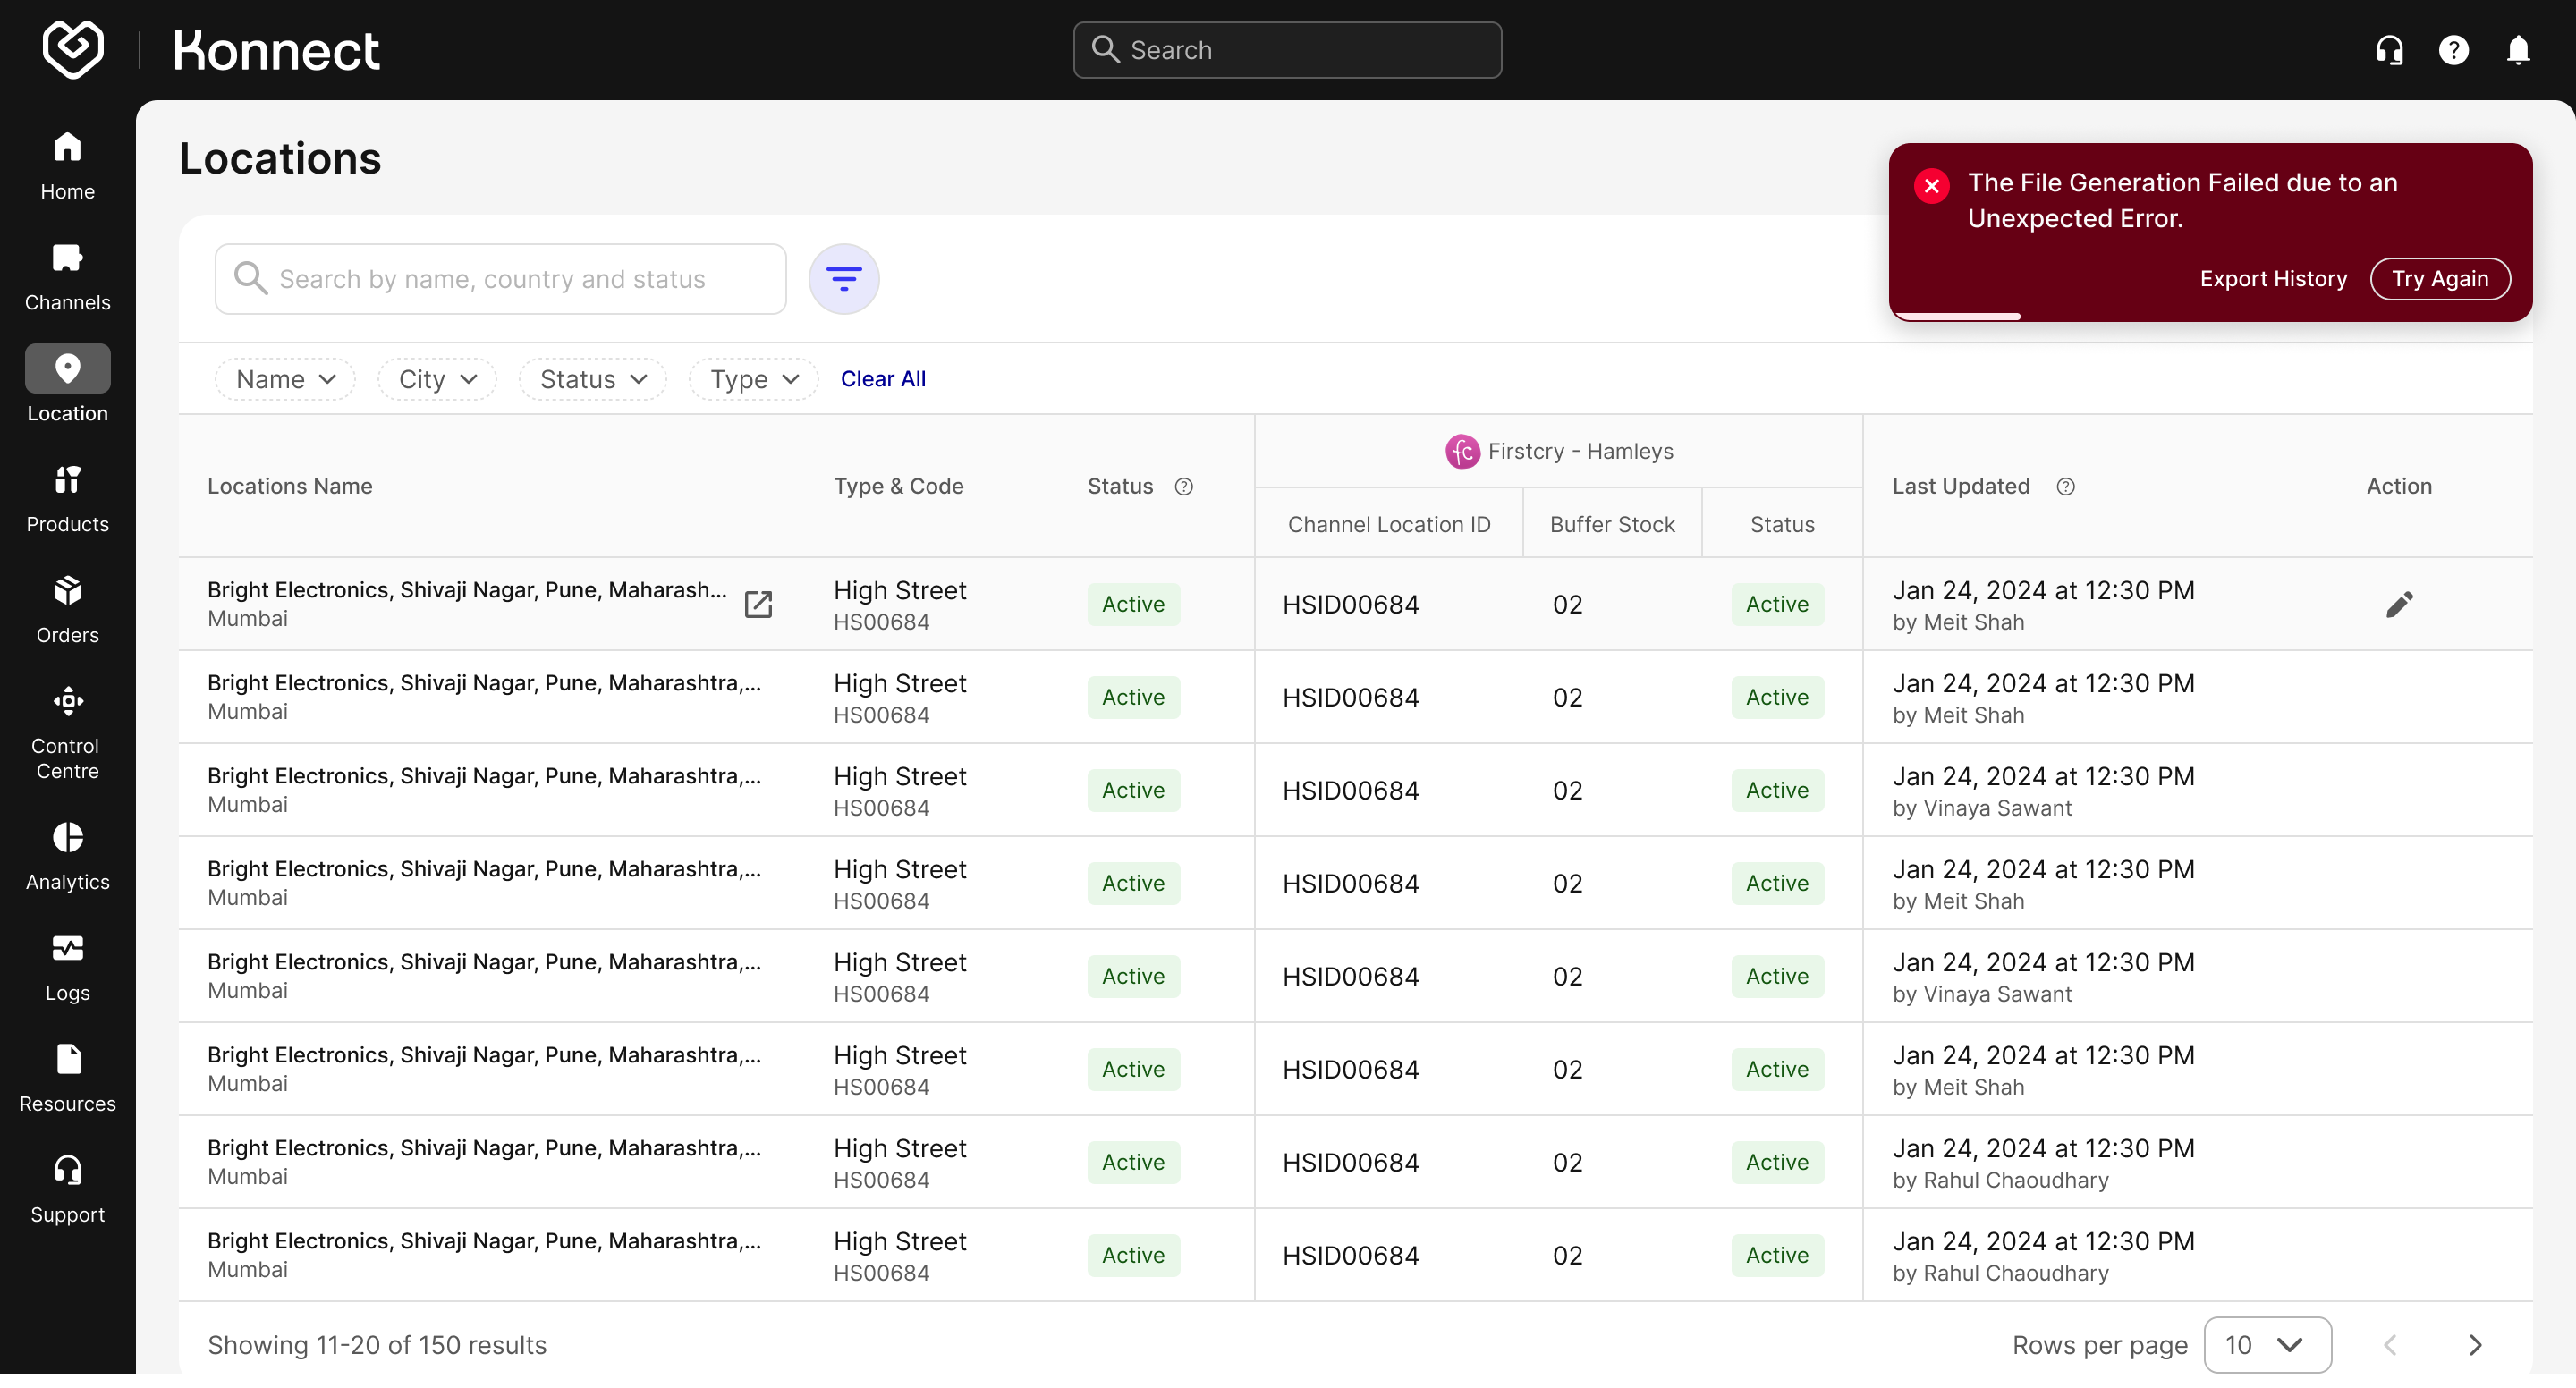The width and height of the screenshot is (2576, 1388).
Task: Click the Konnect logo icon
Action: [x=73, y=49]
